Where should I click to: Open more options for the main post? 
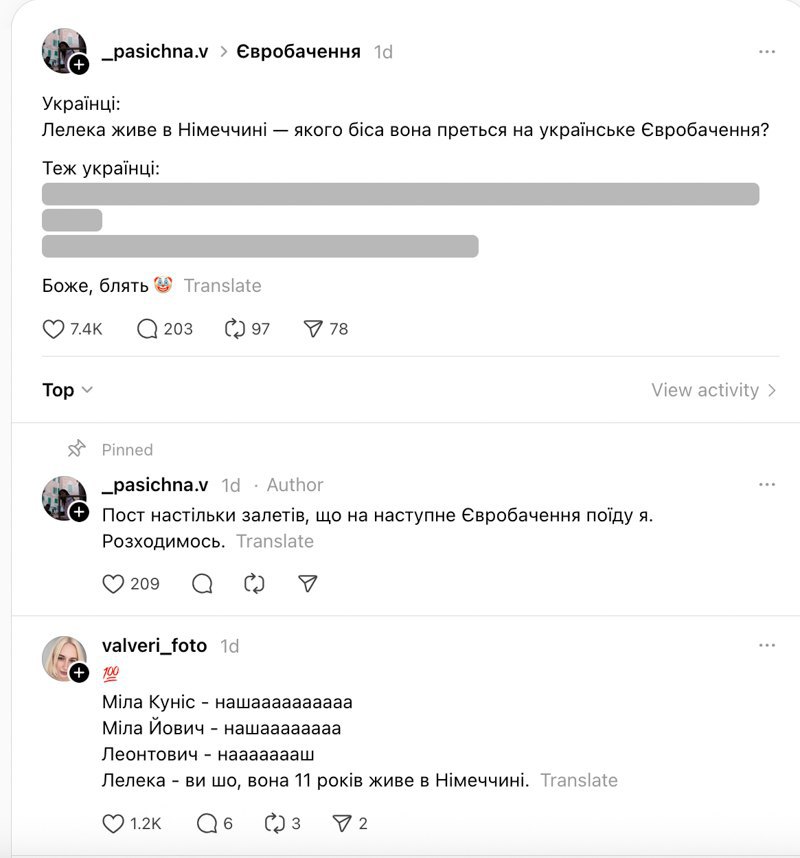click(767, 51)
